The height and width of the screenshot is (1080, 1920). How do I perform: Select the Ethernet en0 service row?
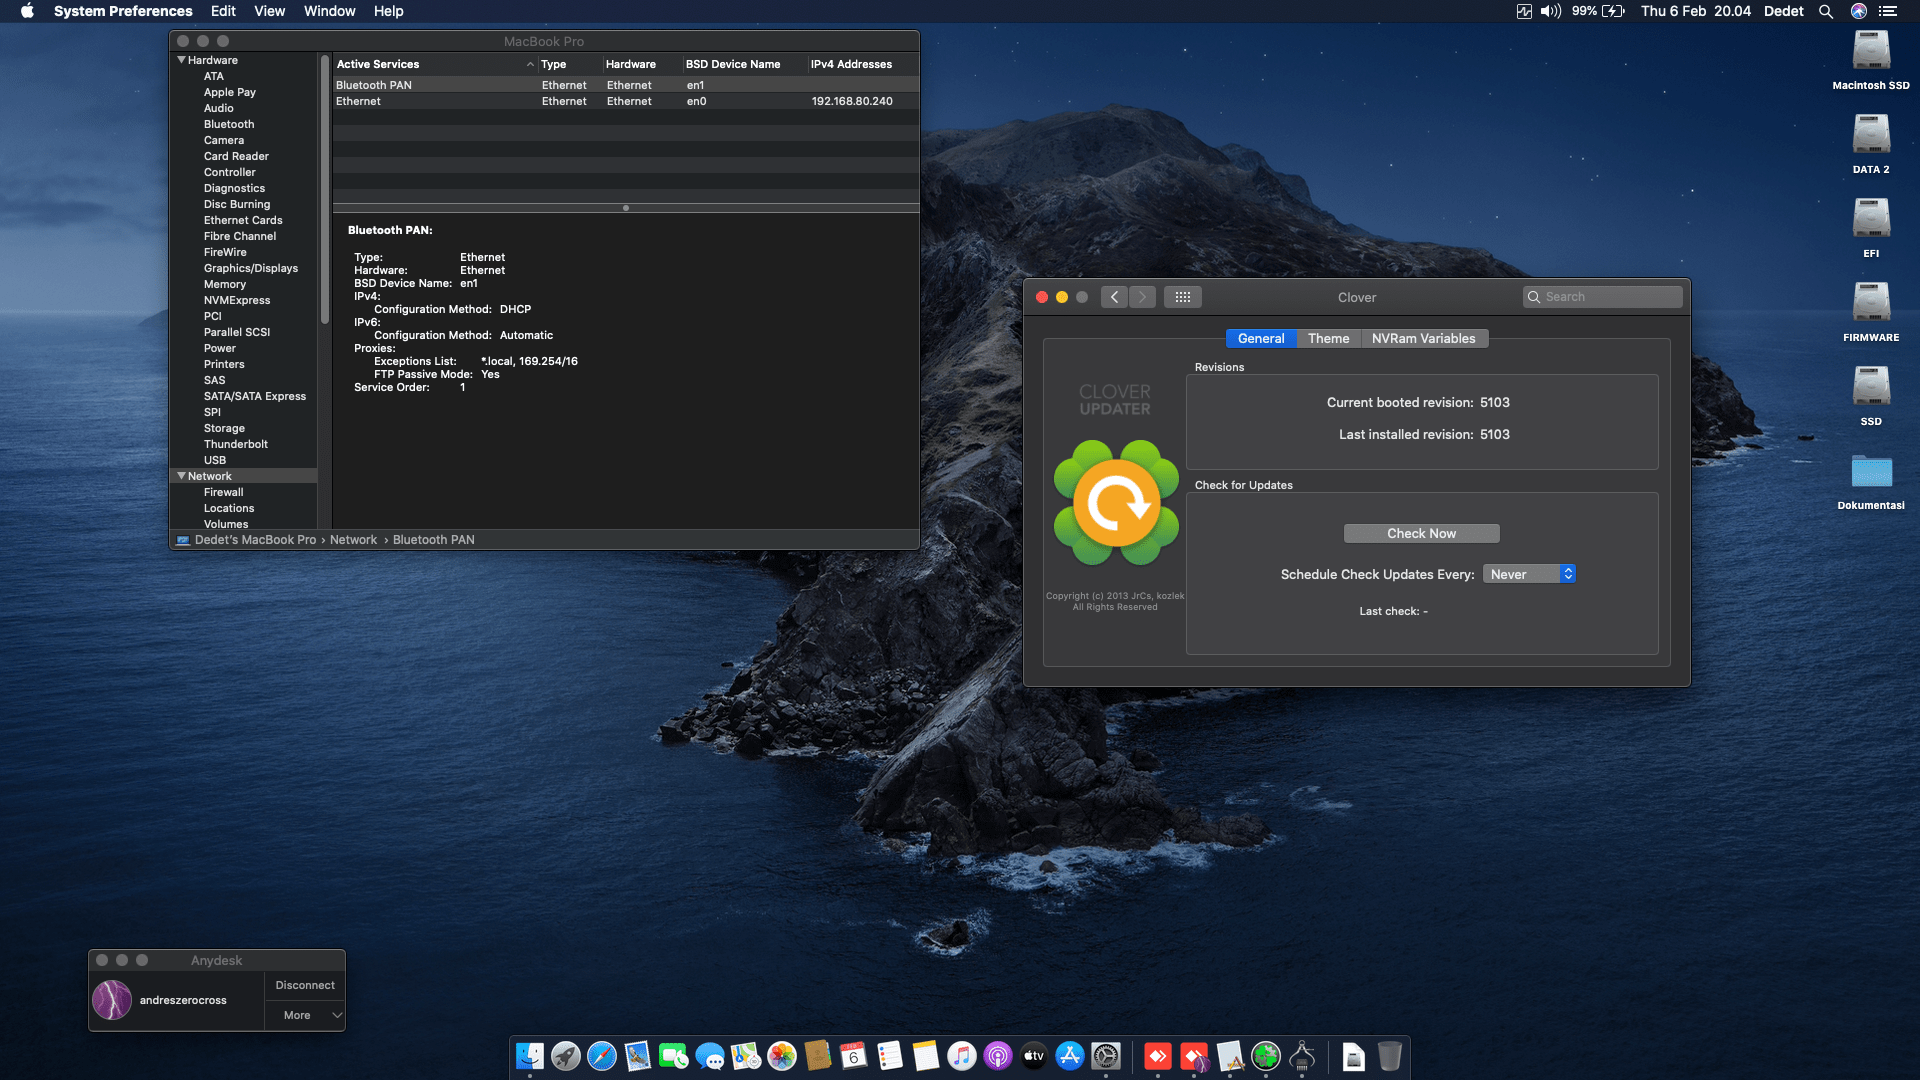point(626,101)
